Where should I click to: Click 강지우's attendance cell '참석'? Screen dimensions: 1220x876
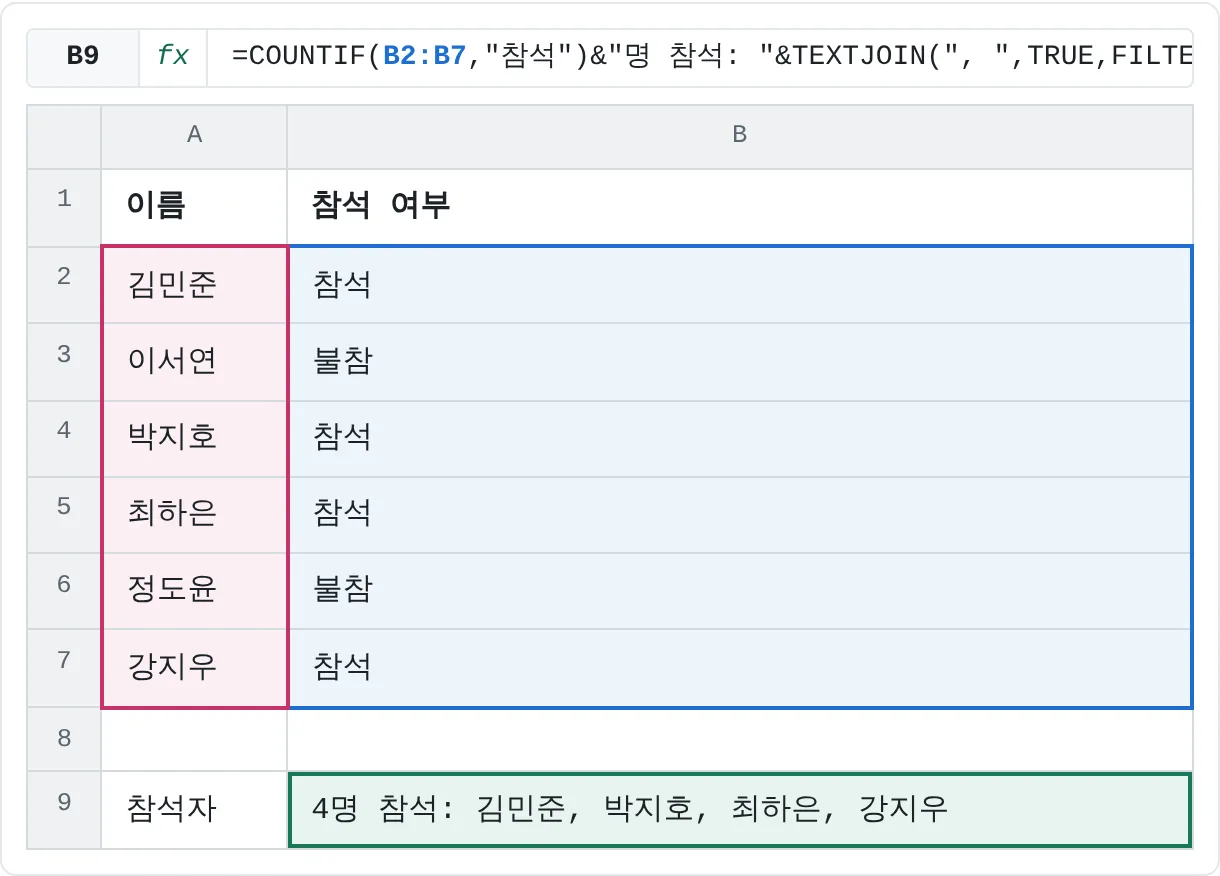tap(740, 667)
